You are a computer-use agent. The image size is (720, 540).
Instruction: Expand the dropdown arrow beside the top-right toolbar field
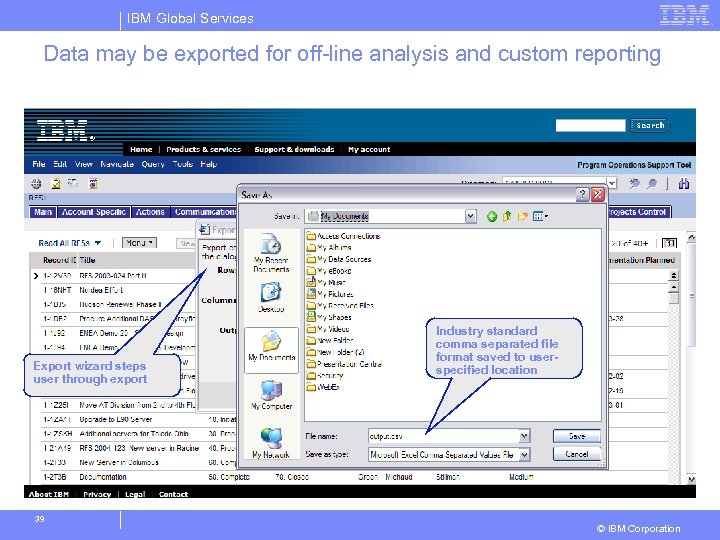pyautogui.click(x=612, y=183)
